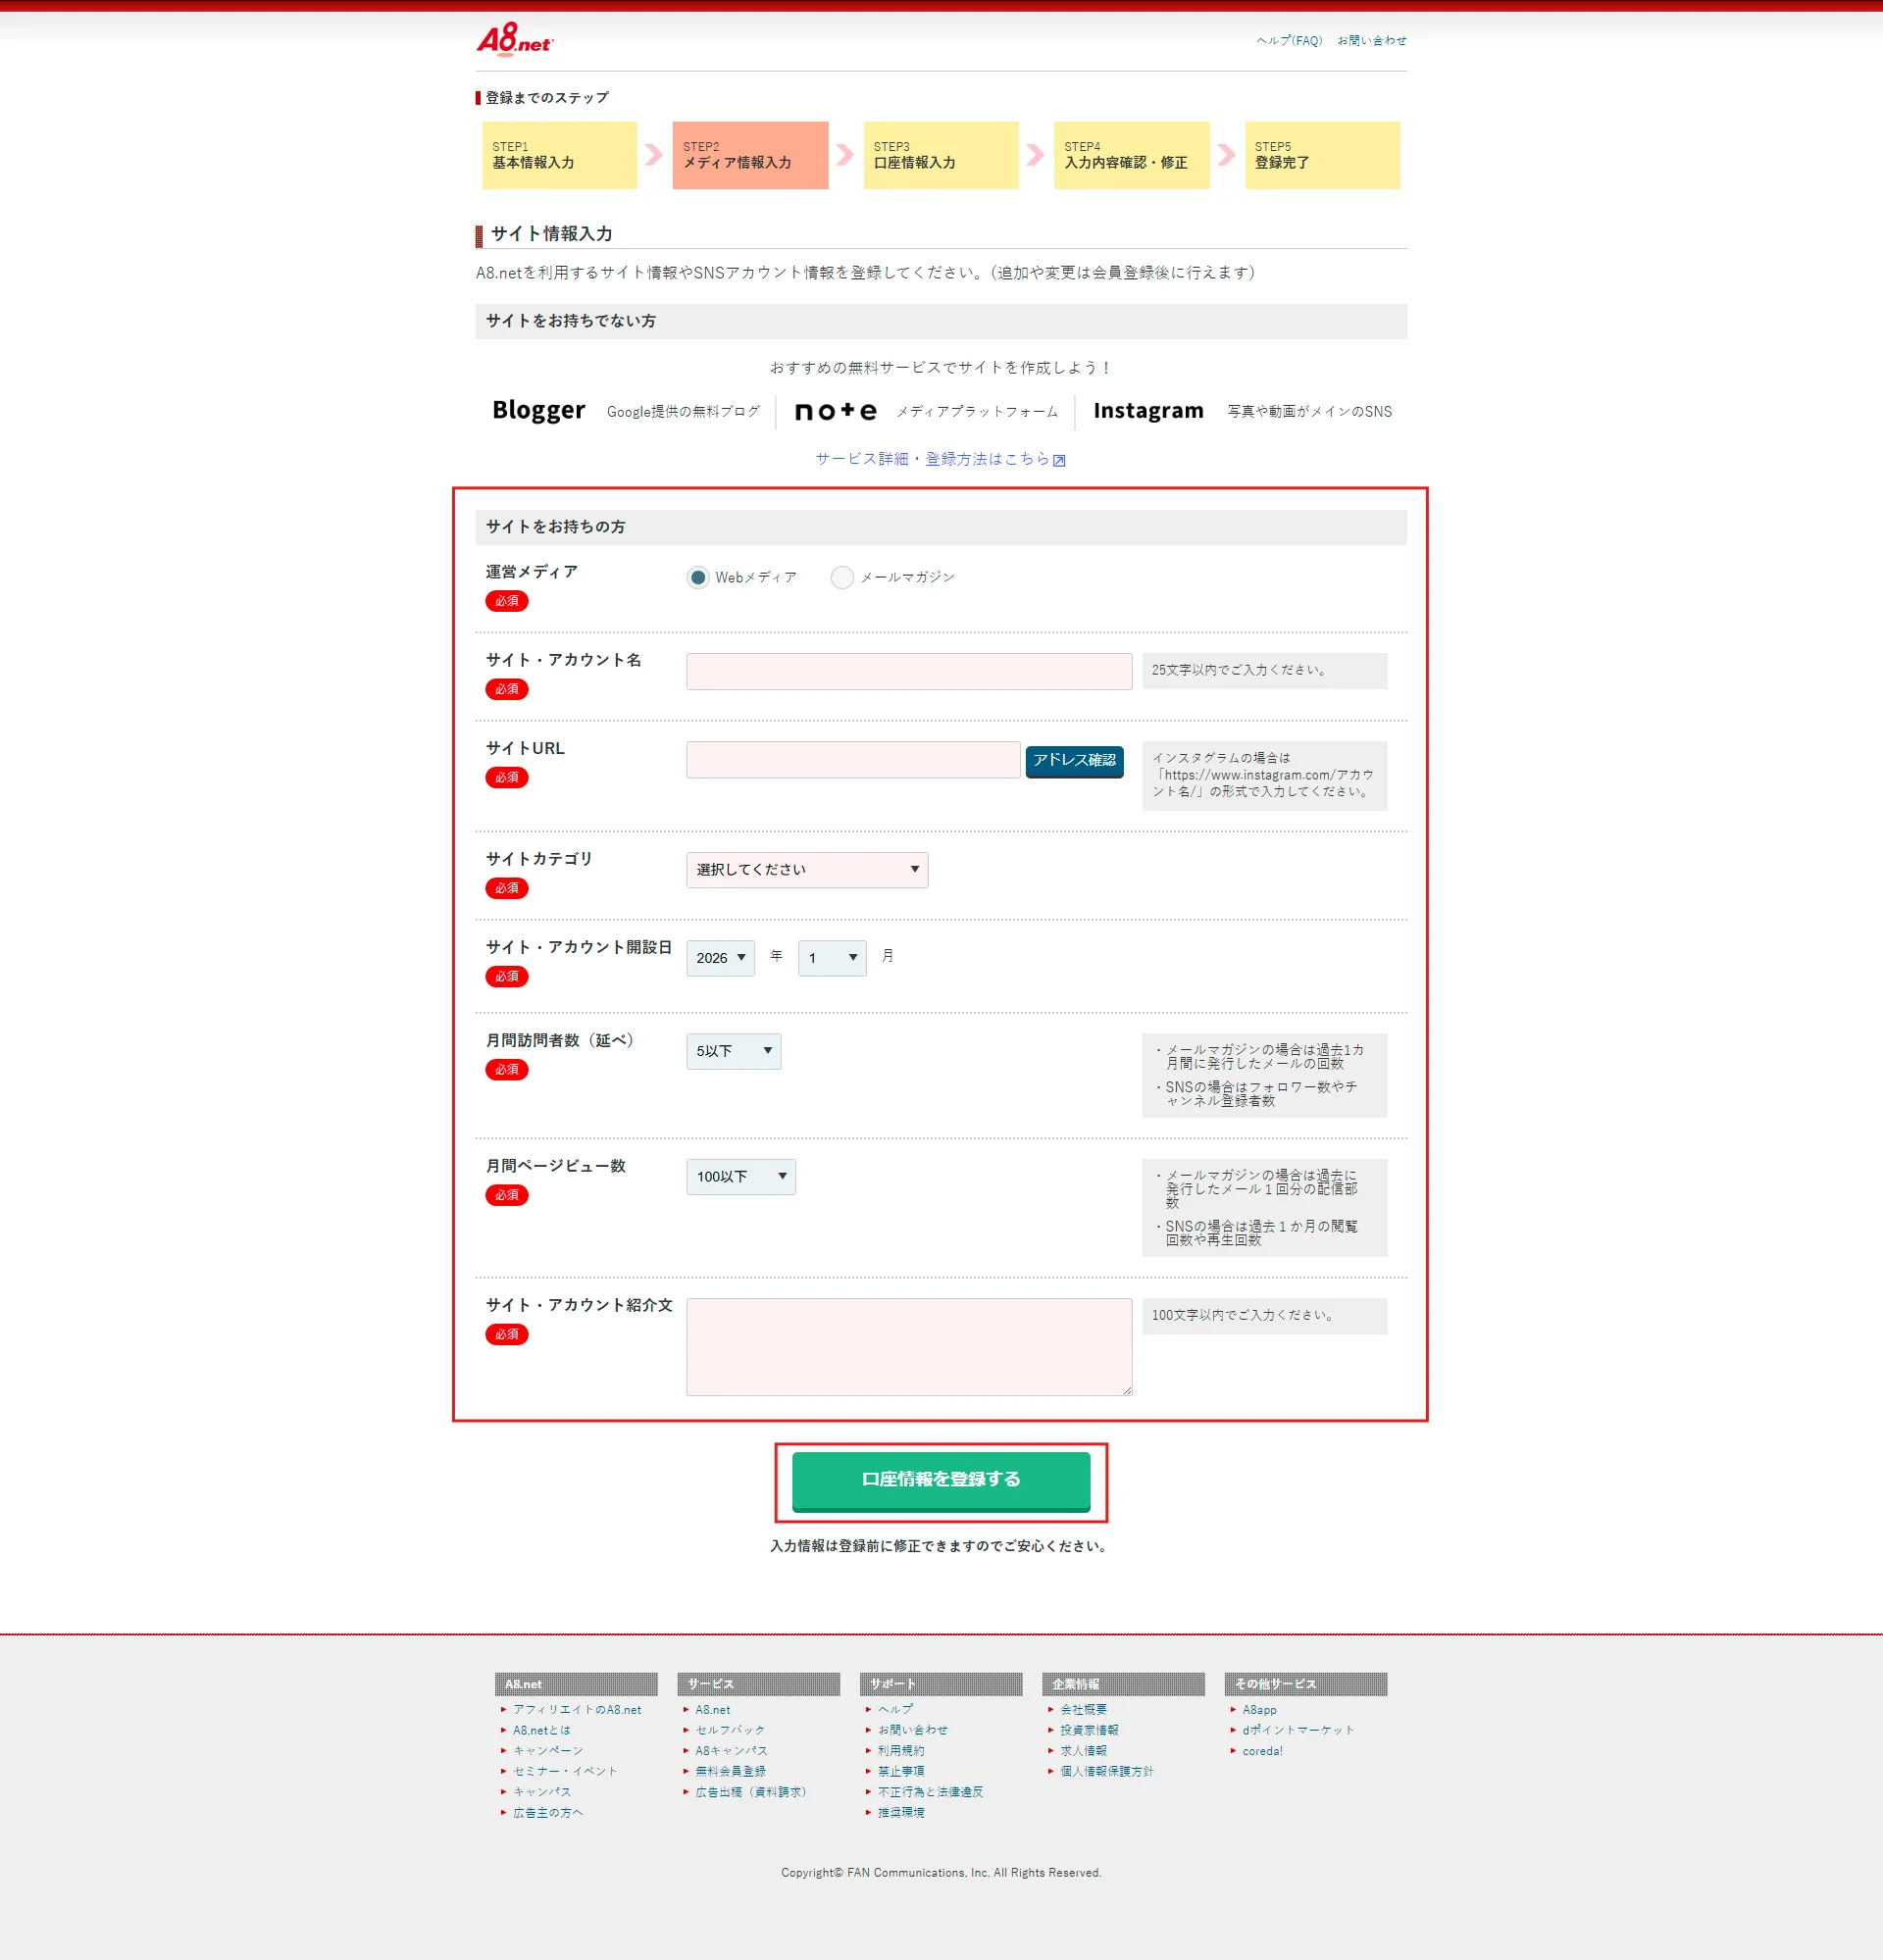
Task: Open the ヘルプ(FAQ) header link
Action: (1289, 41)
